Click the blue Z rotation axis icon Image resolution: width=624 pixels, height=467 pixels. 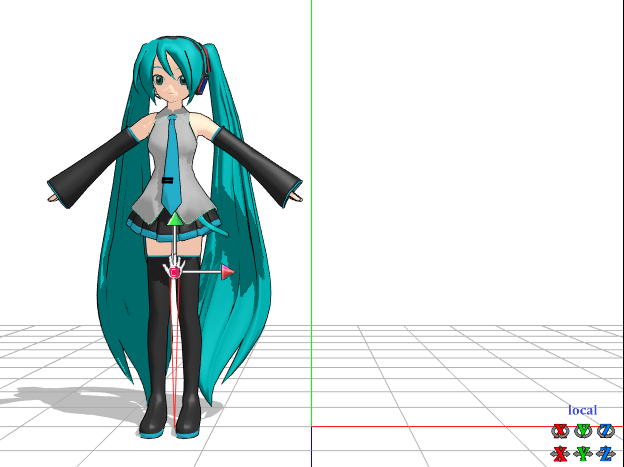coord(606,431)
